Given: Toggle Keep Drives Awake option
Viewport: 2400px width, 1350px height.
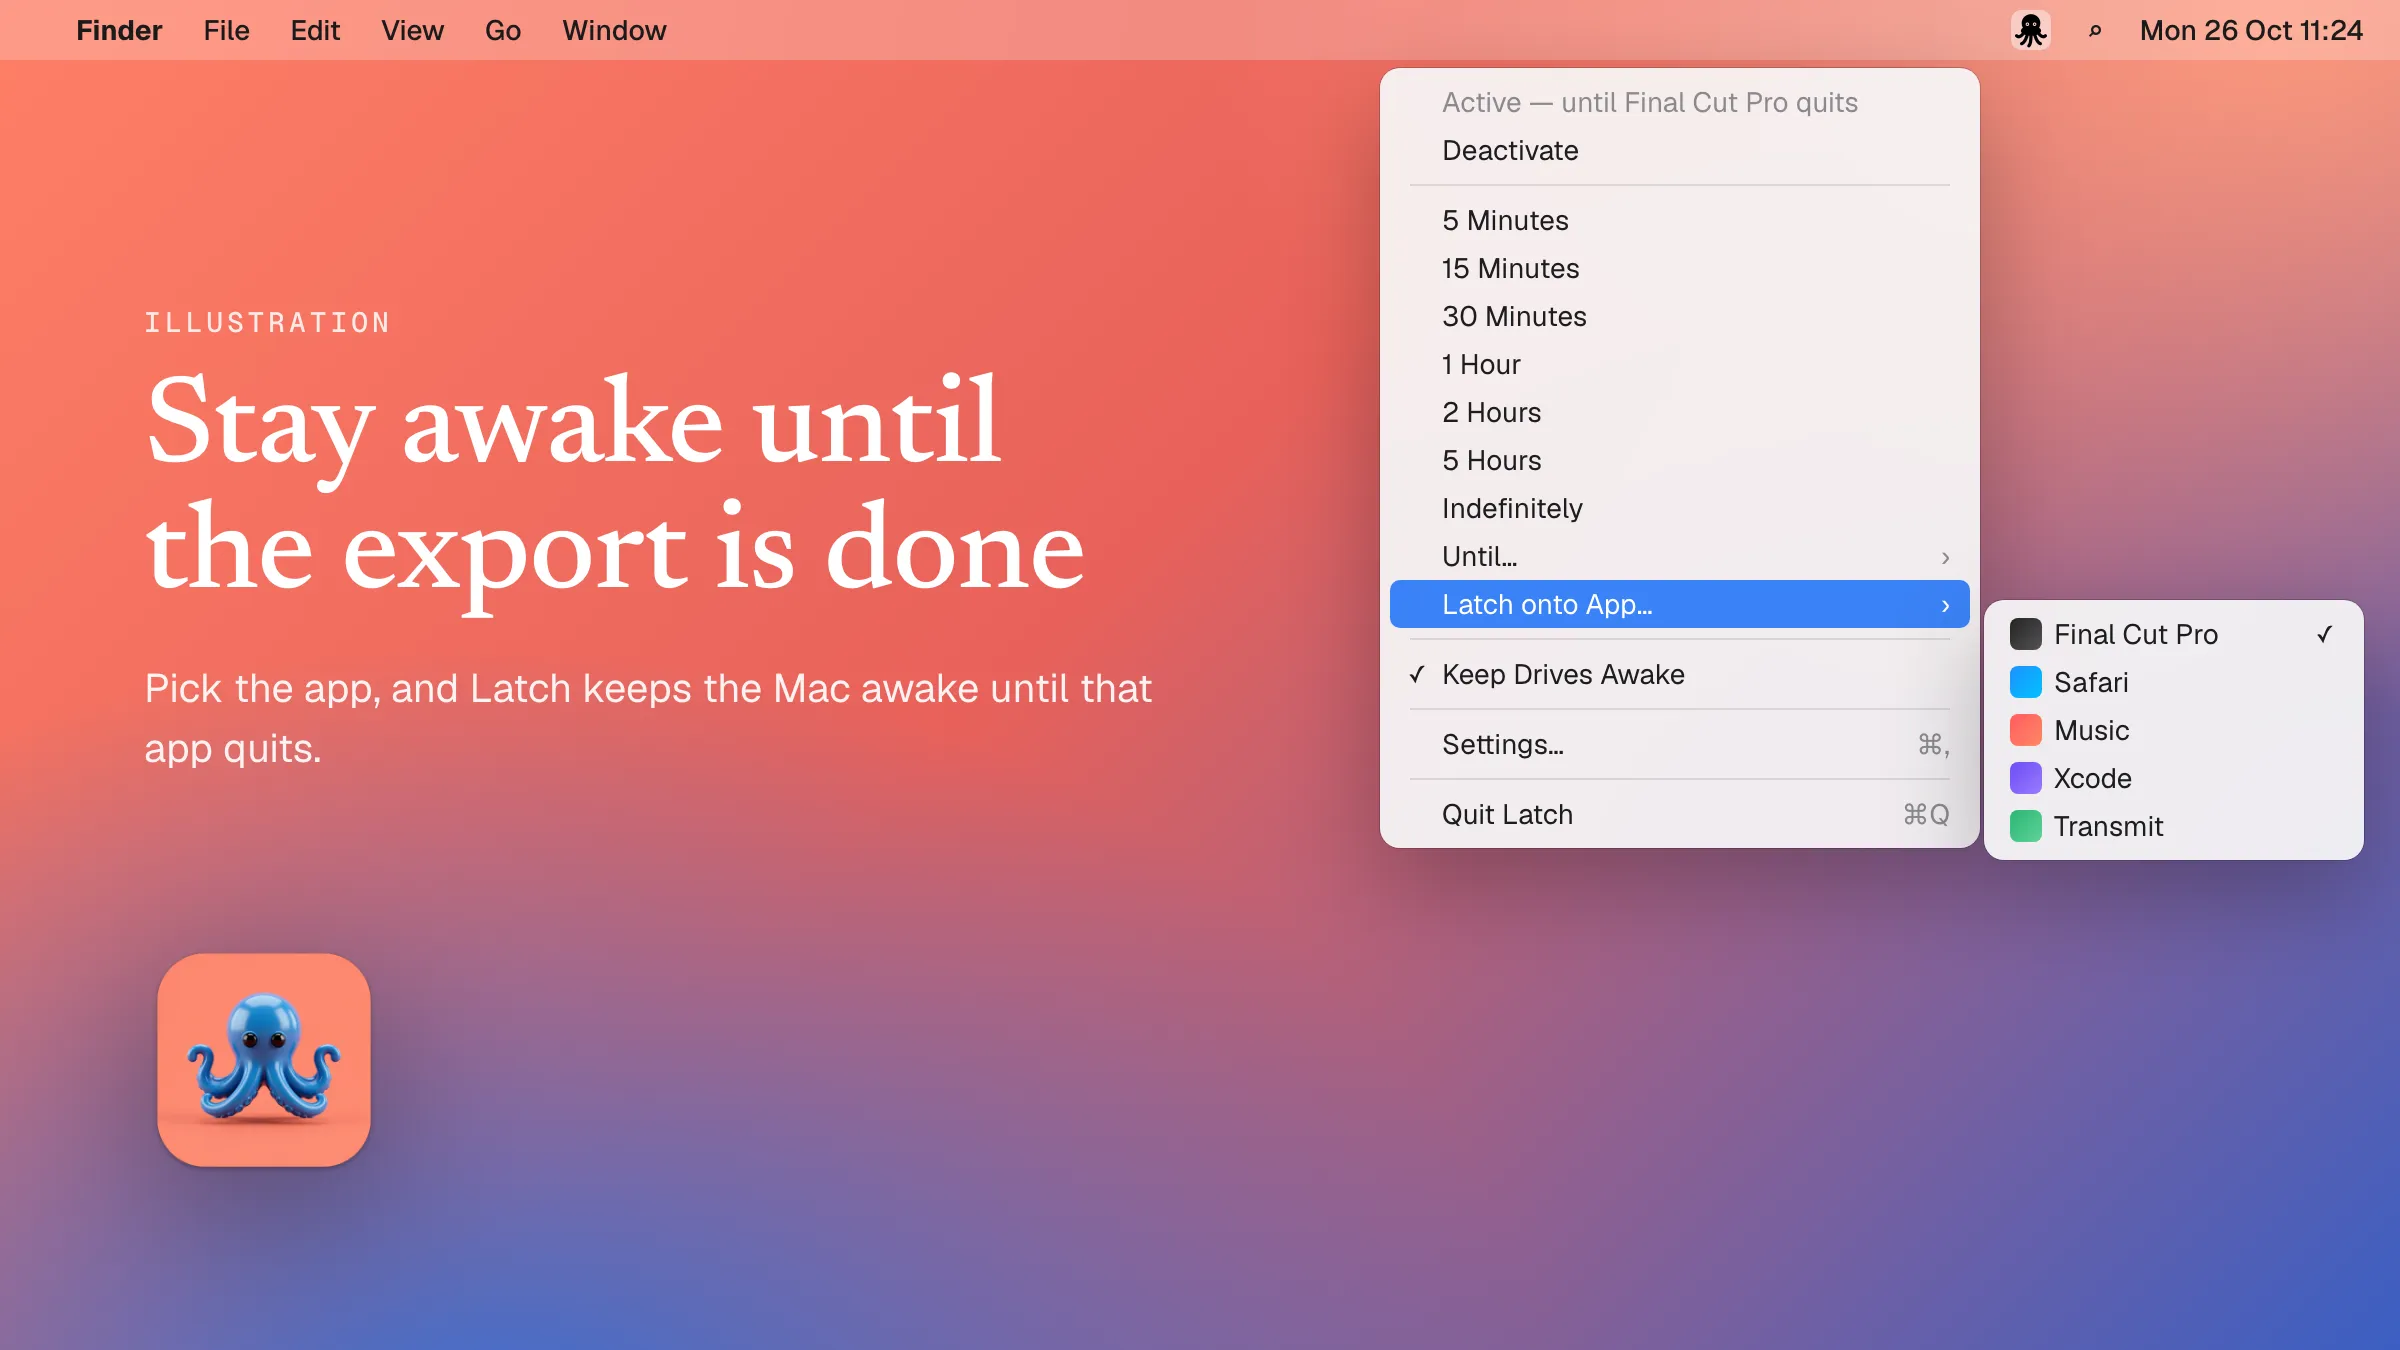Looking at the screenshot, I should click(x=1680, y=674).
